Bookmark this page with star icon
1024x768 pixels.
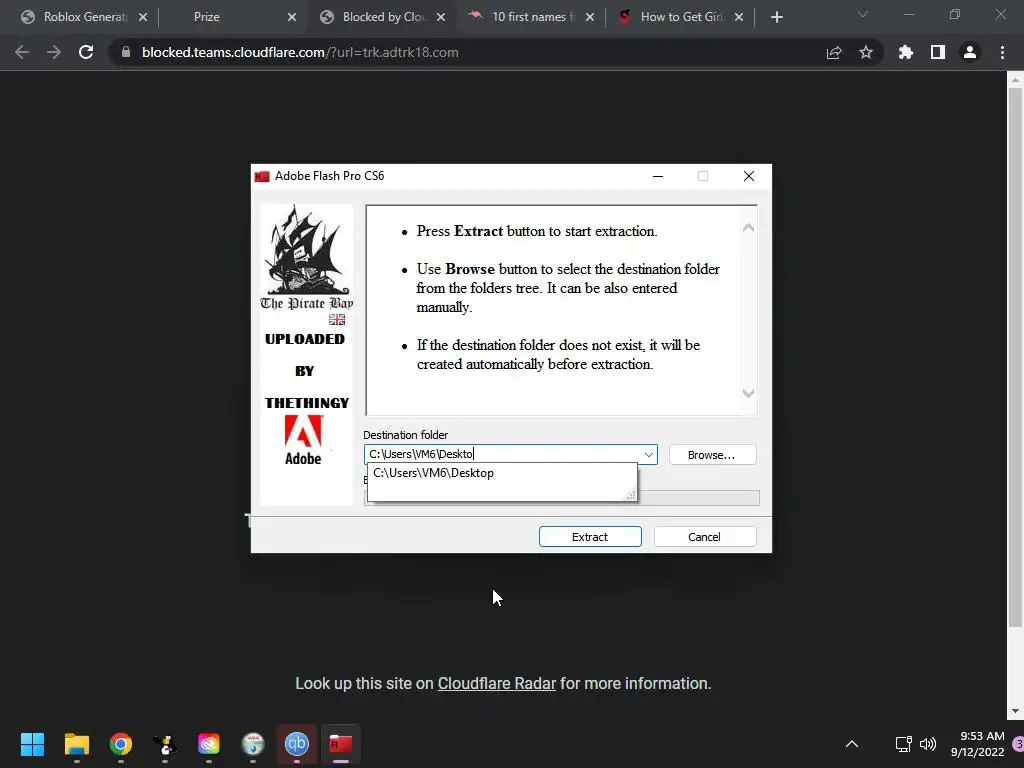(866, 52)
